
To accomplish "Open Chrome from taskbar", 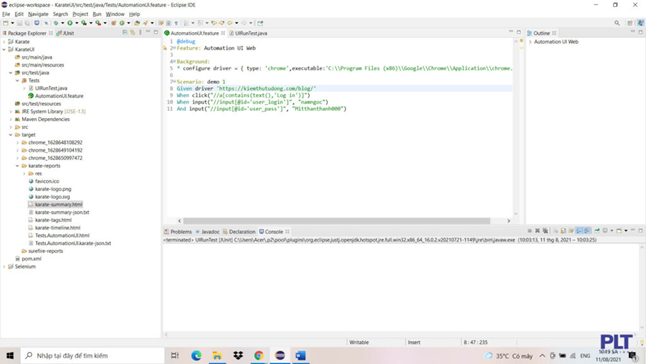I will click(x=259, y=355).
